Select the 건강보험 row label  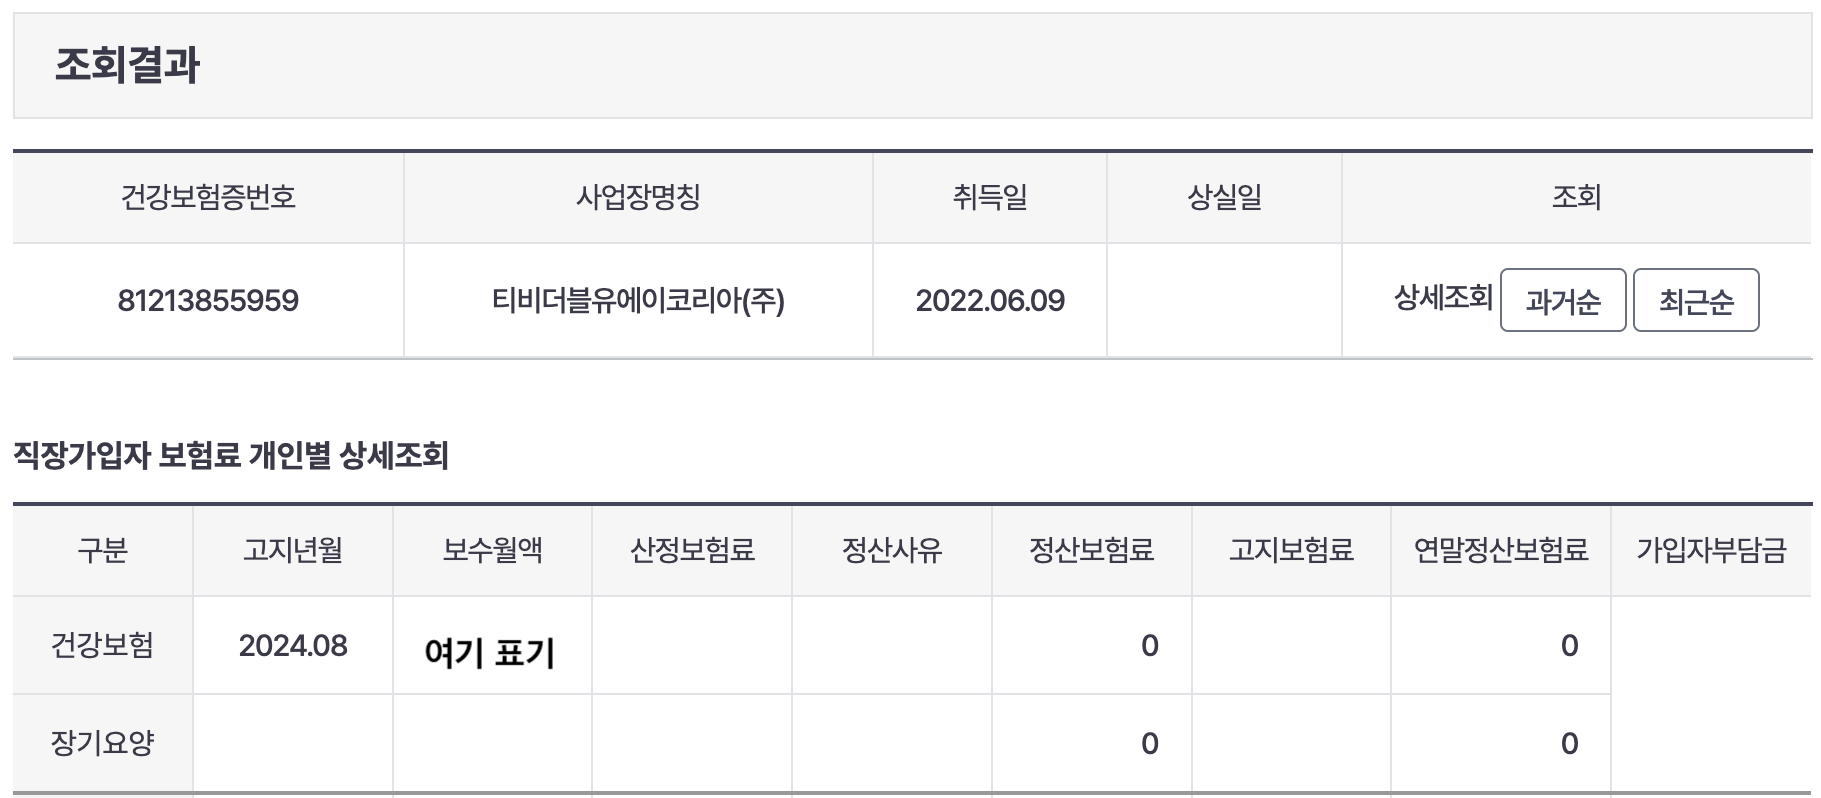[101, 645]
